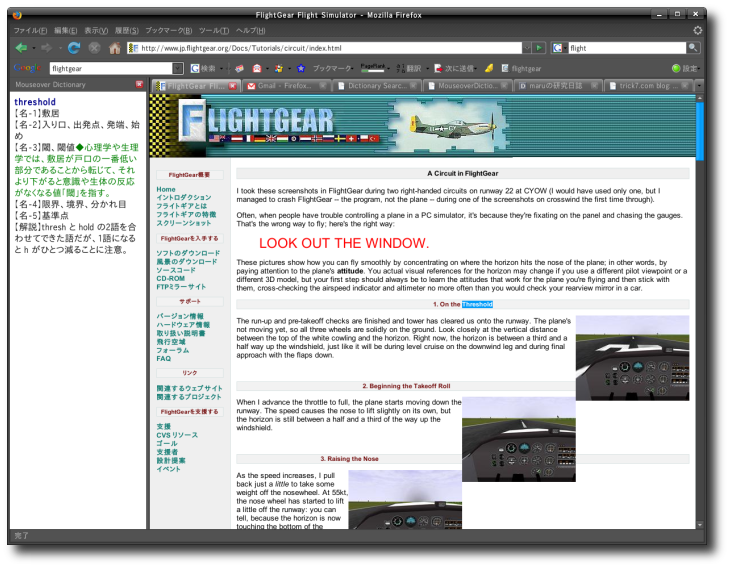Close the Gmail - Firefox tab
Image resolution: width=730 pixels, height=568 pixels.
coord(323,86)
